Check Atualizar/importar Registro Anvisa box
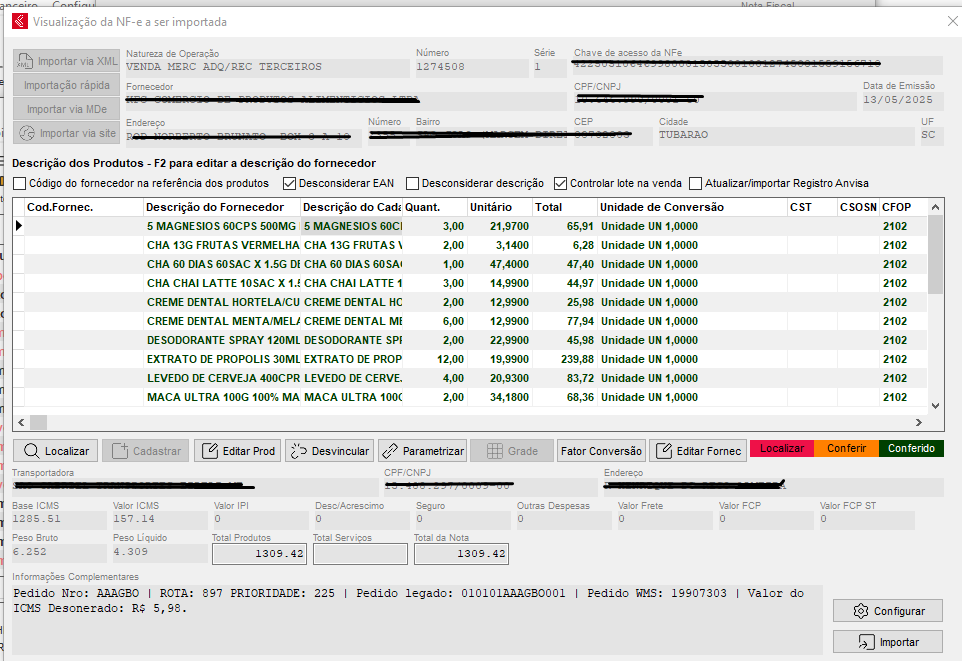962x661 pixels. (695, 183)
